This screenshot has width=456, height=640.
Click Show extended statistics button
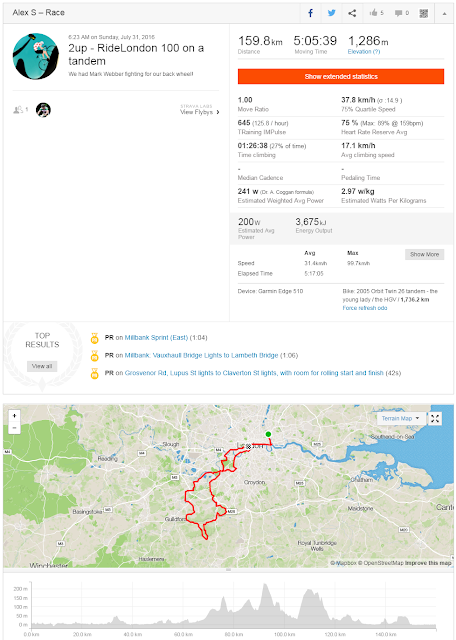coord(341,76)
